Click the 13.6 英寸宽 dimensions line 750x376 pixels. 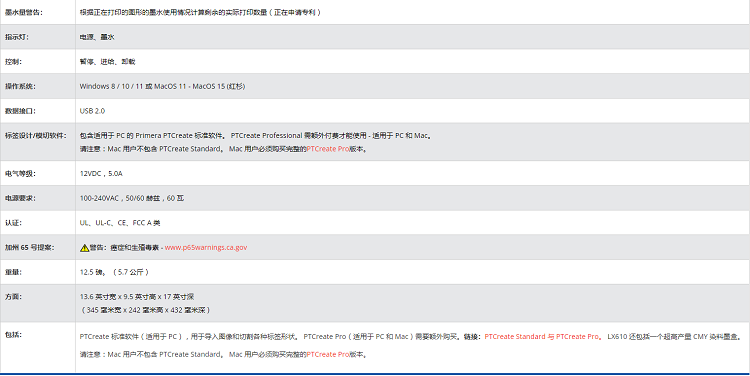pyautogui.click(x=137, y=297)
